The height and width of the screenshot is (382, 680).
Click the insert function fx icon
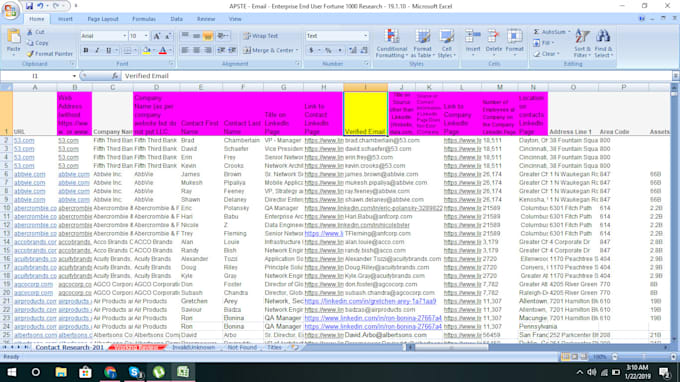115,76
